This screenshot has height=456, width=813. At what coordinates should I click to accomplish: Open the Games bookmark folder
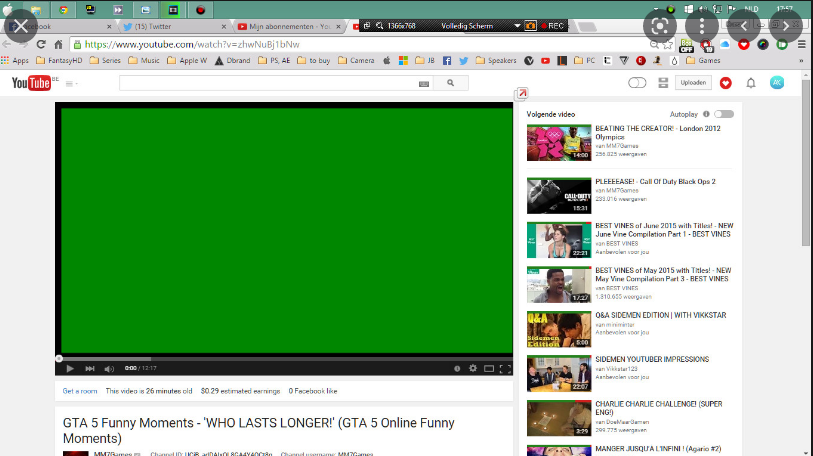703,61
